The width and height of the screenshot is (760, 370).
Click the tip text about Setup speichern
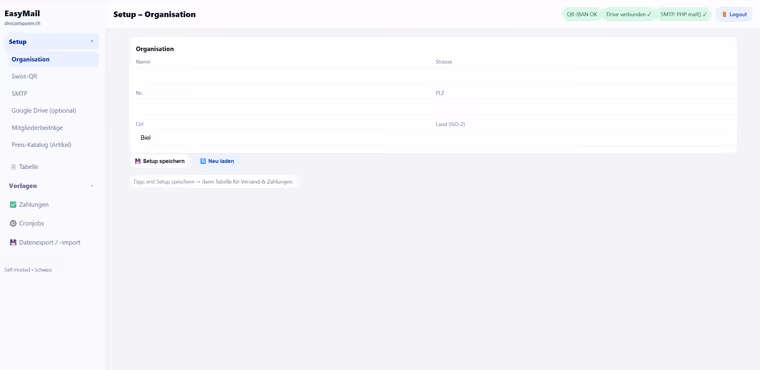click(213, 182)
